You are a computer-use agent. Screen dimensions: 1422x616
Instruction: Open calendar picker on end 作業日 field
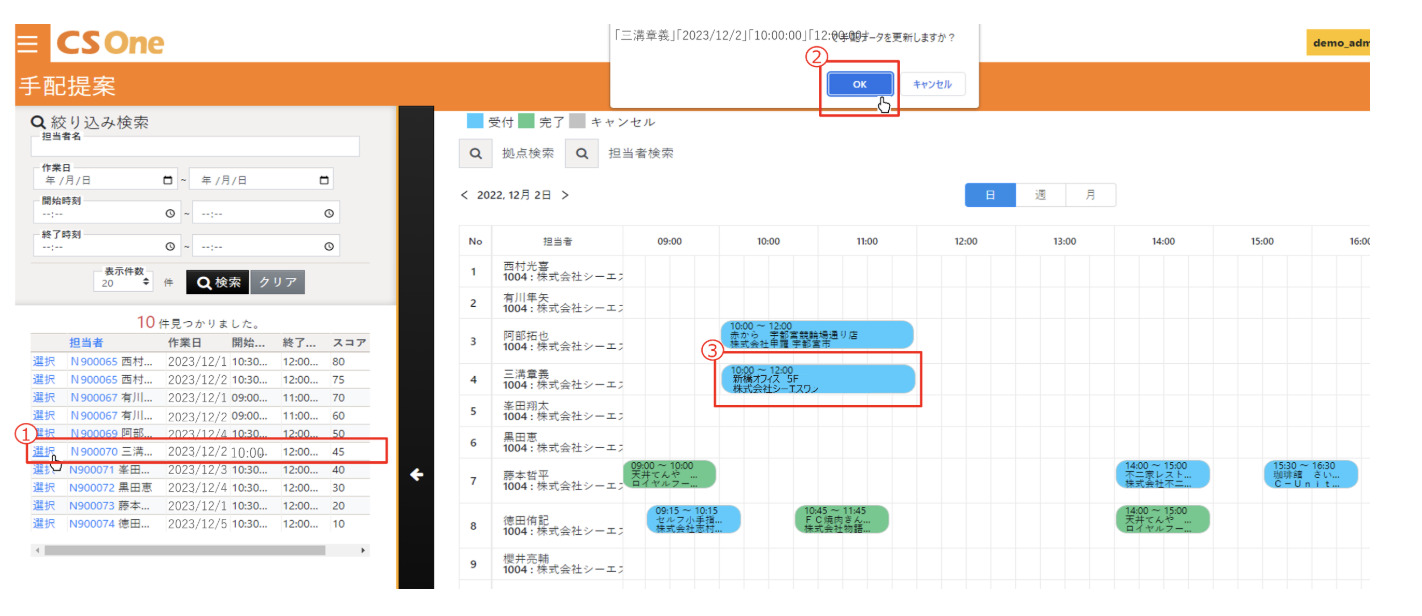[x=323, y=180]
